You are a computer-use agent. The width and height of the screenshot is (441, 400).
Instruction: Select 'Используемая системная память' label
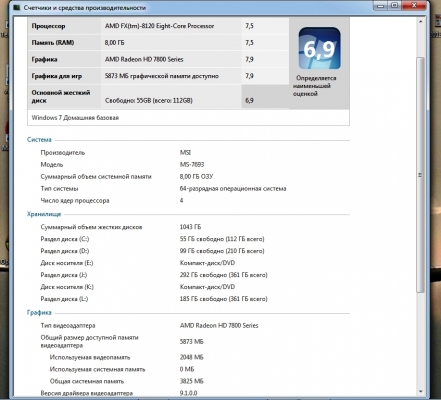tap(97, 370)
